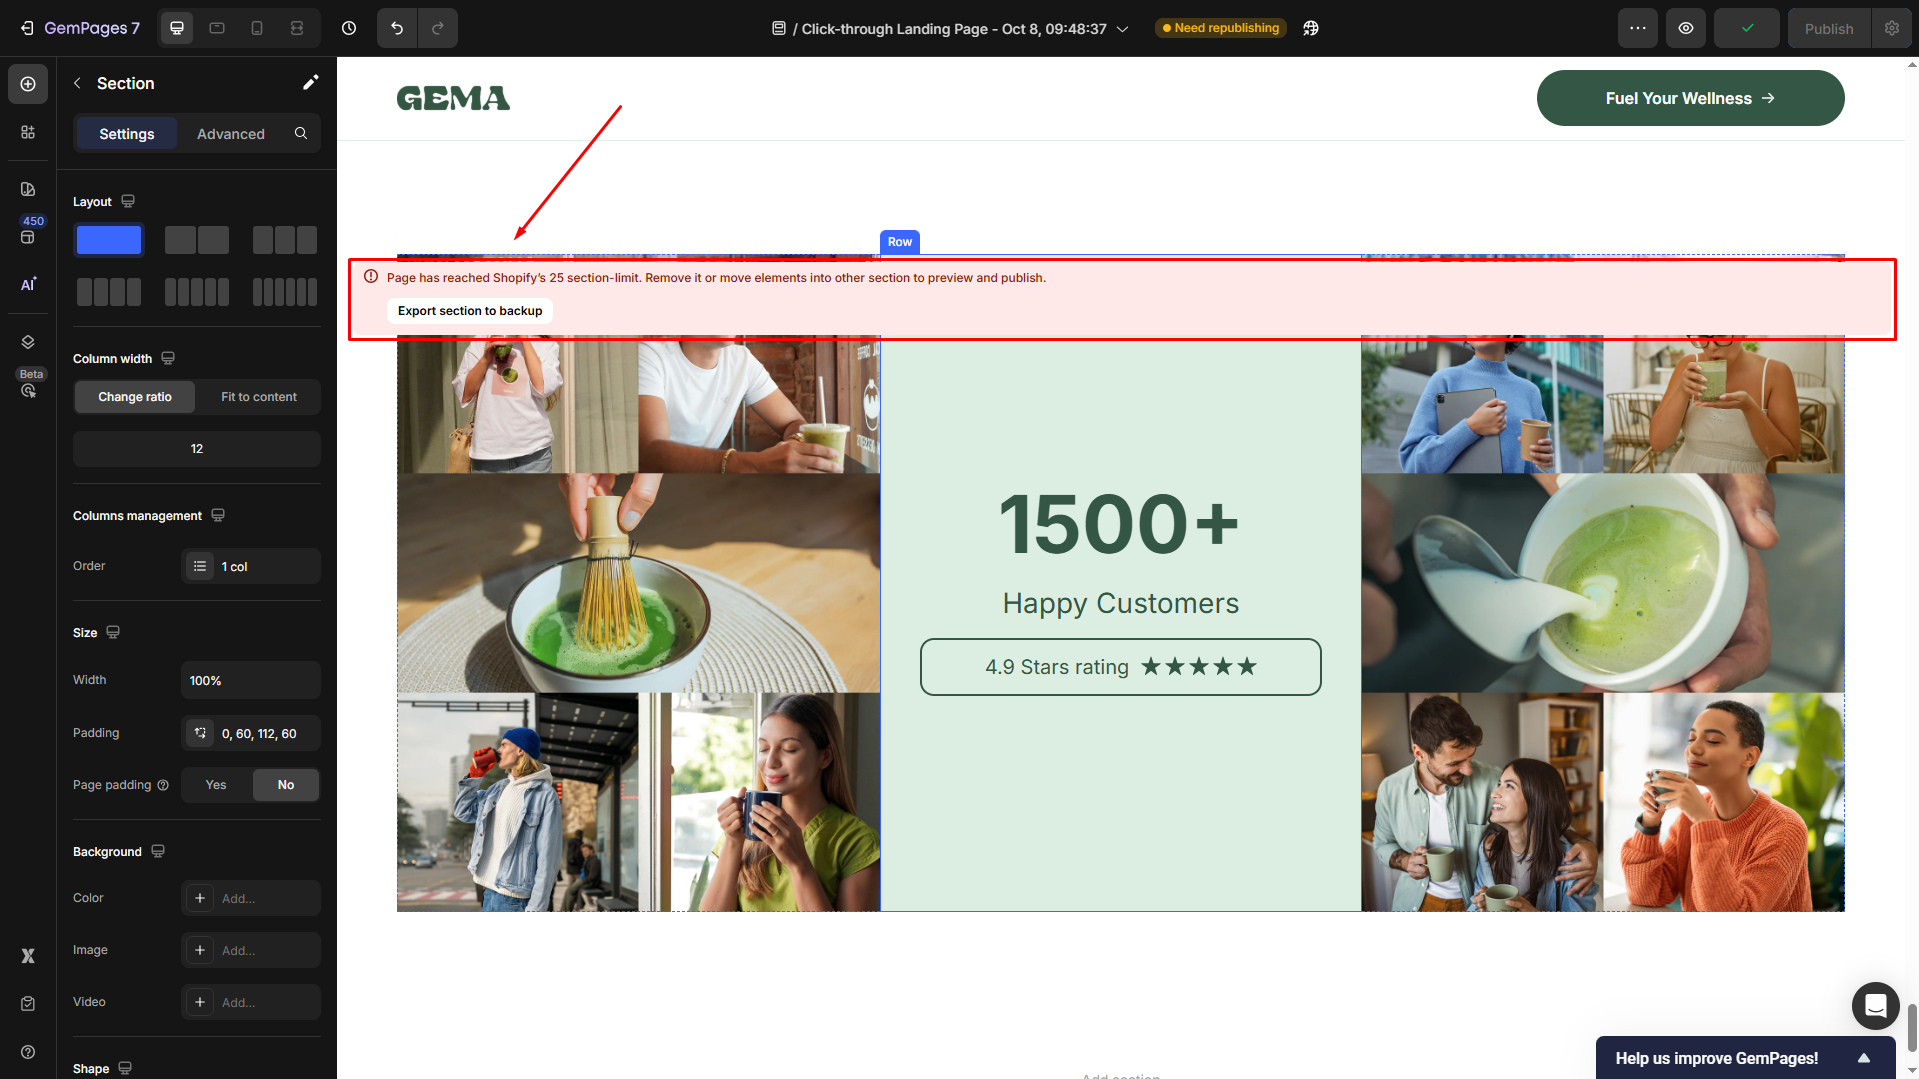This screenshot has height=1079, width=1919.
Task: Open the add elements plus icon
Action: [28, 84]
